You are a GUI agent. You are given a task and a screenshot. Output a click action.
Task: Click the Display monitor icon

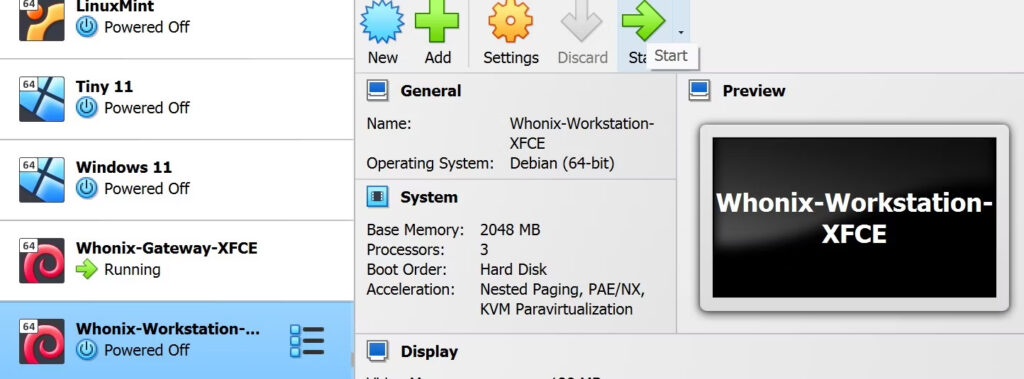point(377,351)
